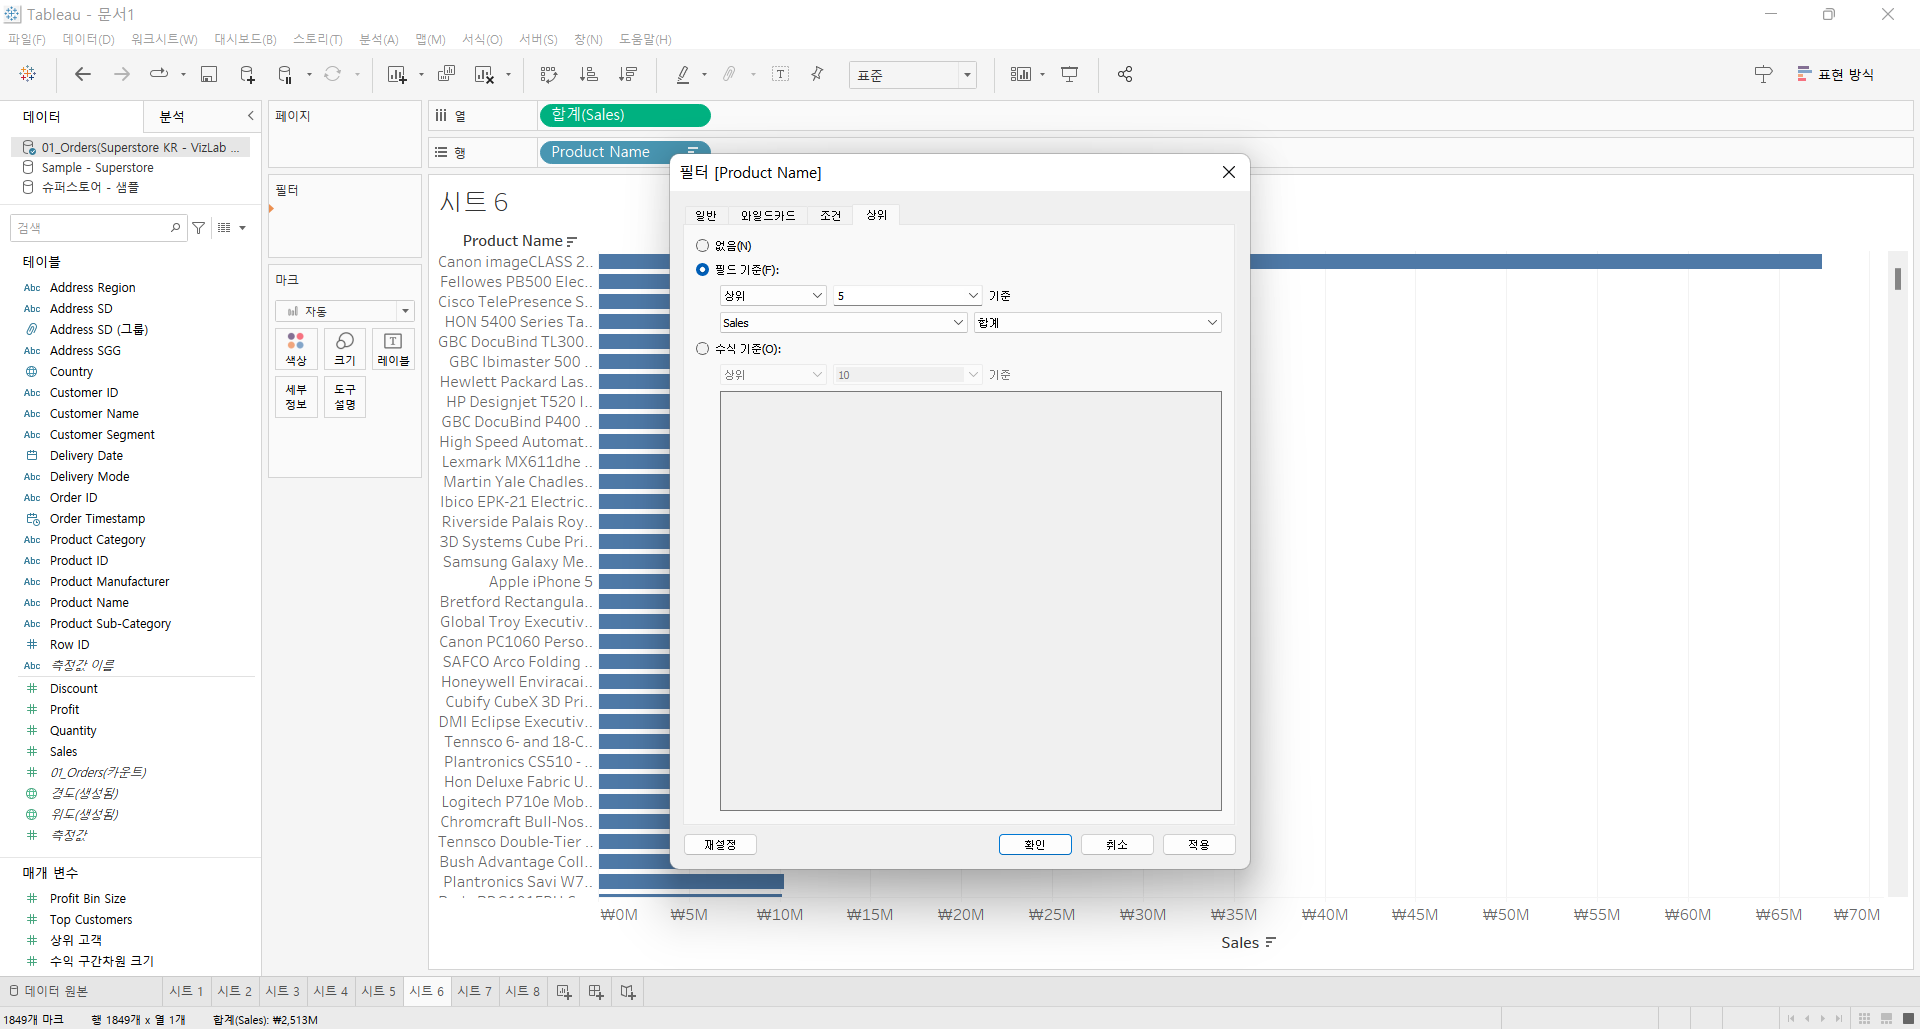The height and width of the screenshot is (1029, 1920).
Task: Open the data pane view options dropdown
Action: (x=232, y=228)
